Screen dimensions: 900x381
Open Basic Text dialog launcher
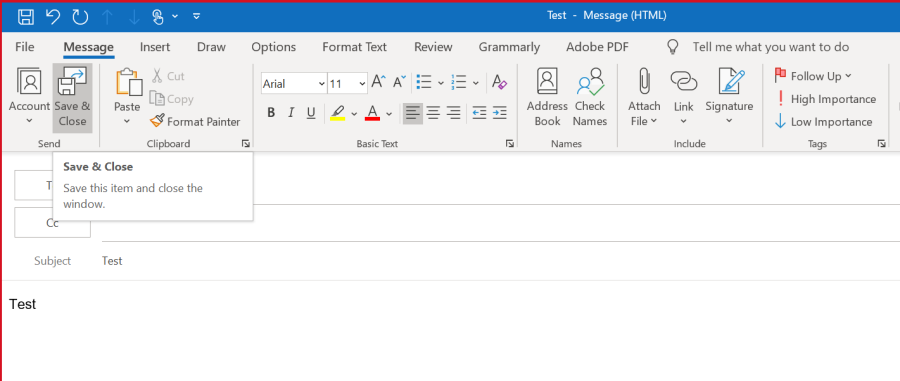click(510, 143)
